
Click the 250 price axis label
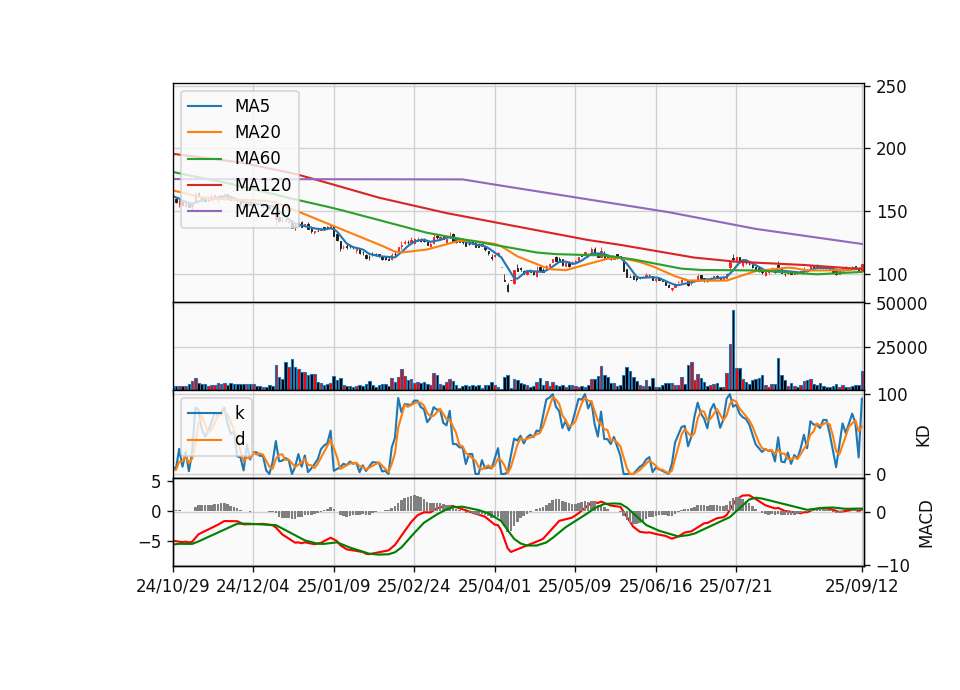coord(891,87)
